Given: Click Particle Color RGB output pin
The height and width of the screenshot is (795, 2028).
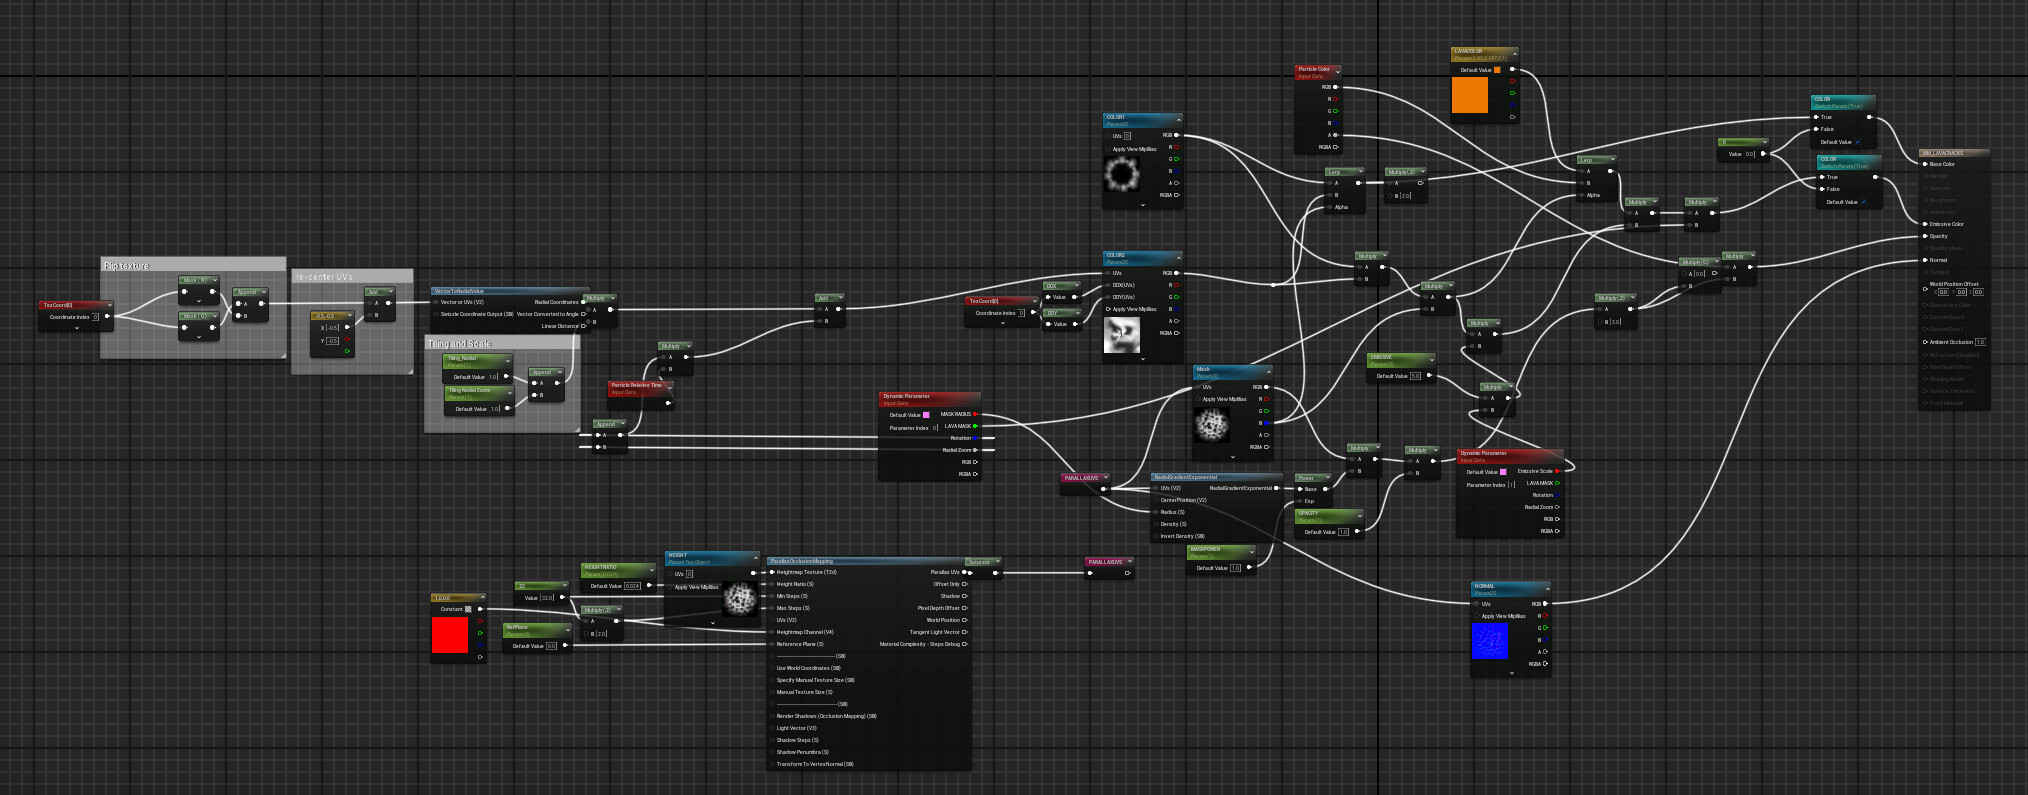Looking at the screenshot, I should point(1335,87).
